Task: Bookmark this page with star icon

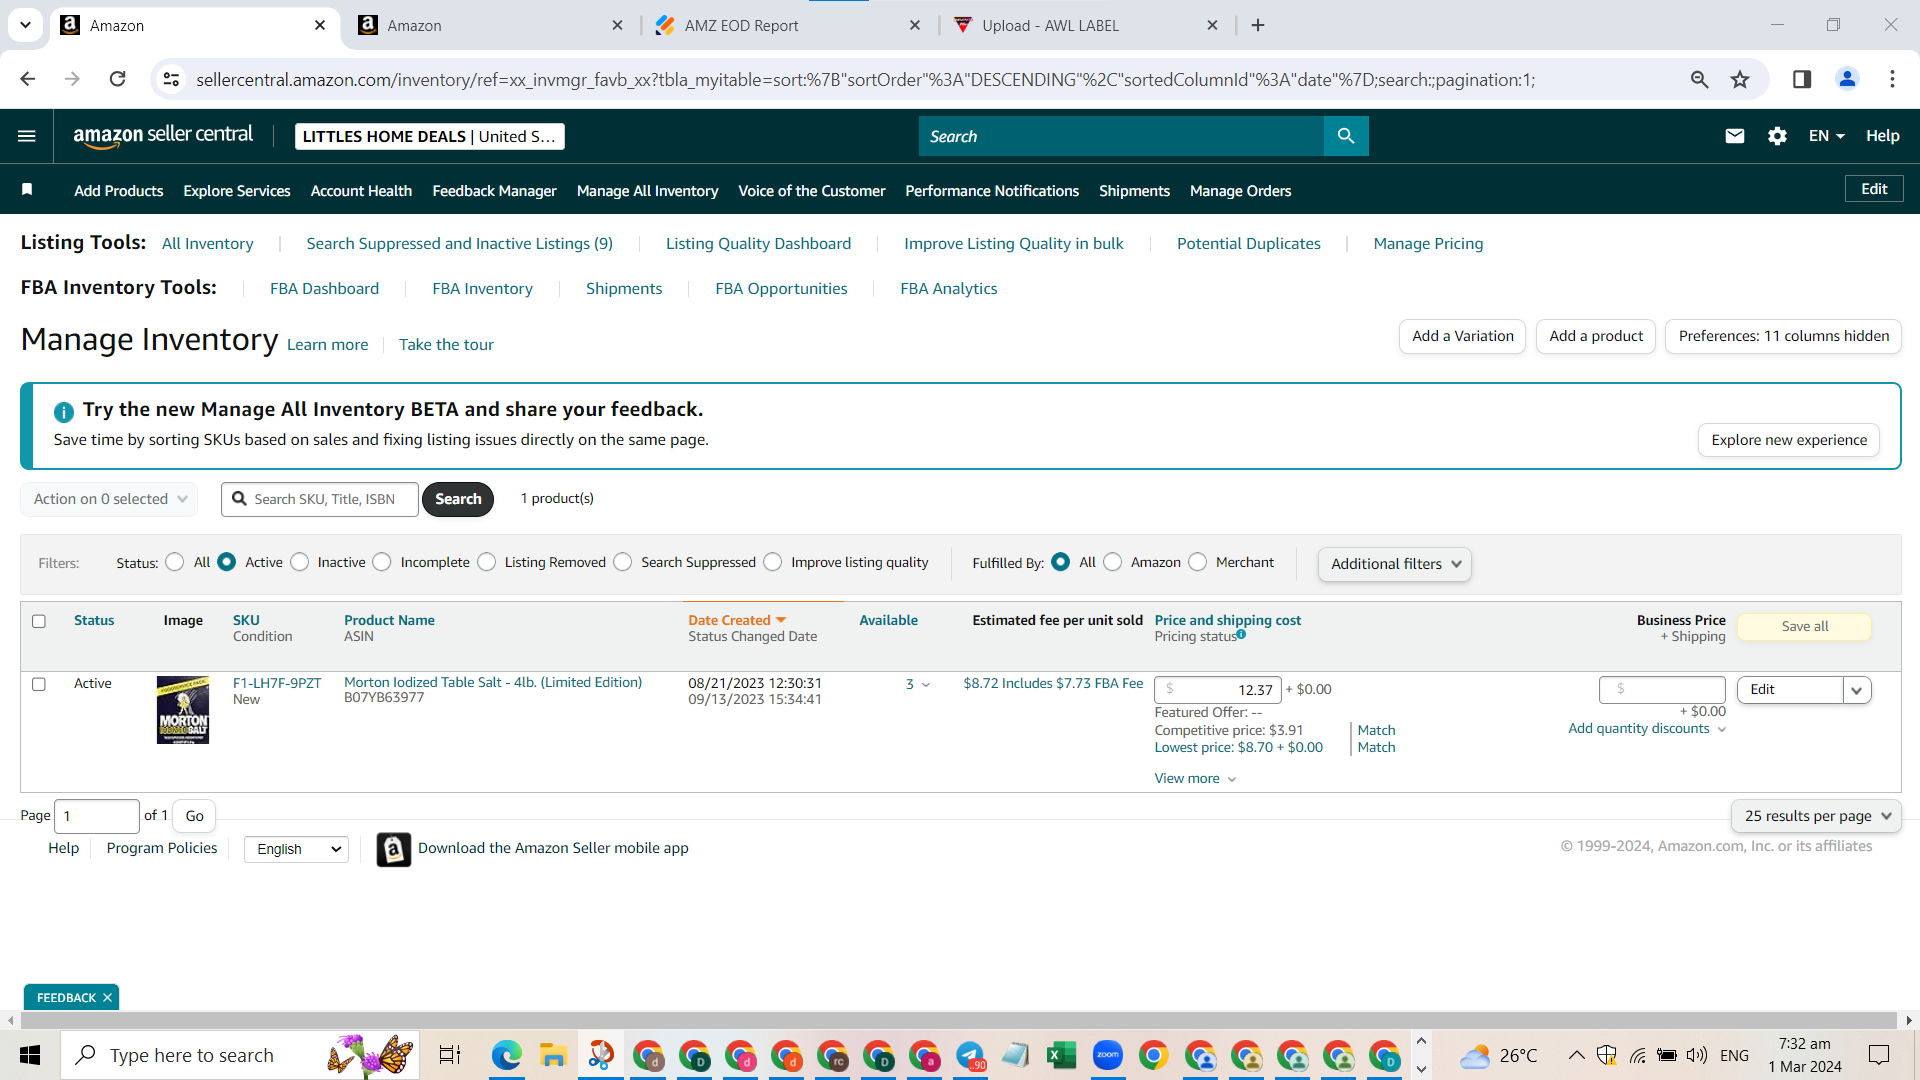Action: 1740,79
